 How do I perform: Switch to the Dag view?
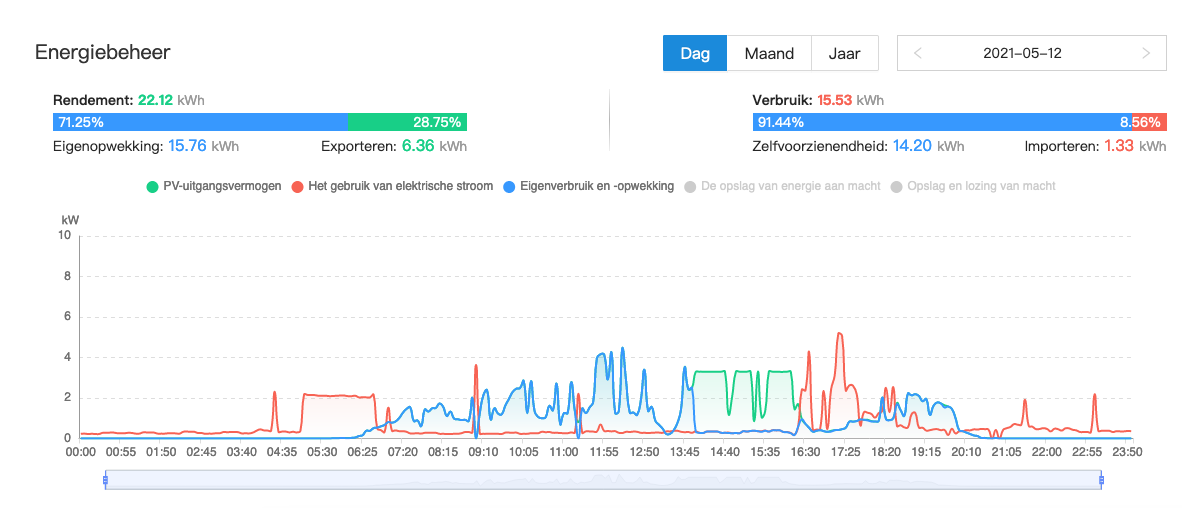[694, 54]
